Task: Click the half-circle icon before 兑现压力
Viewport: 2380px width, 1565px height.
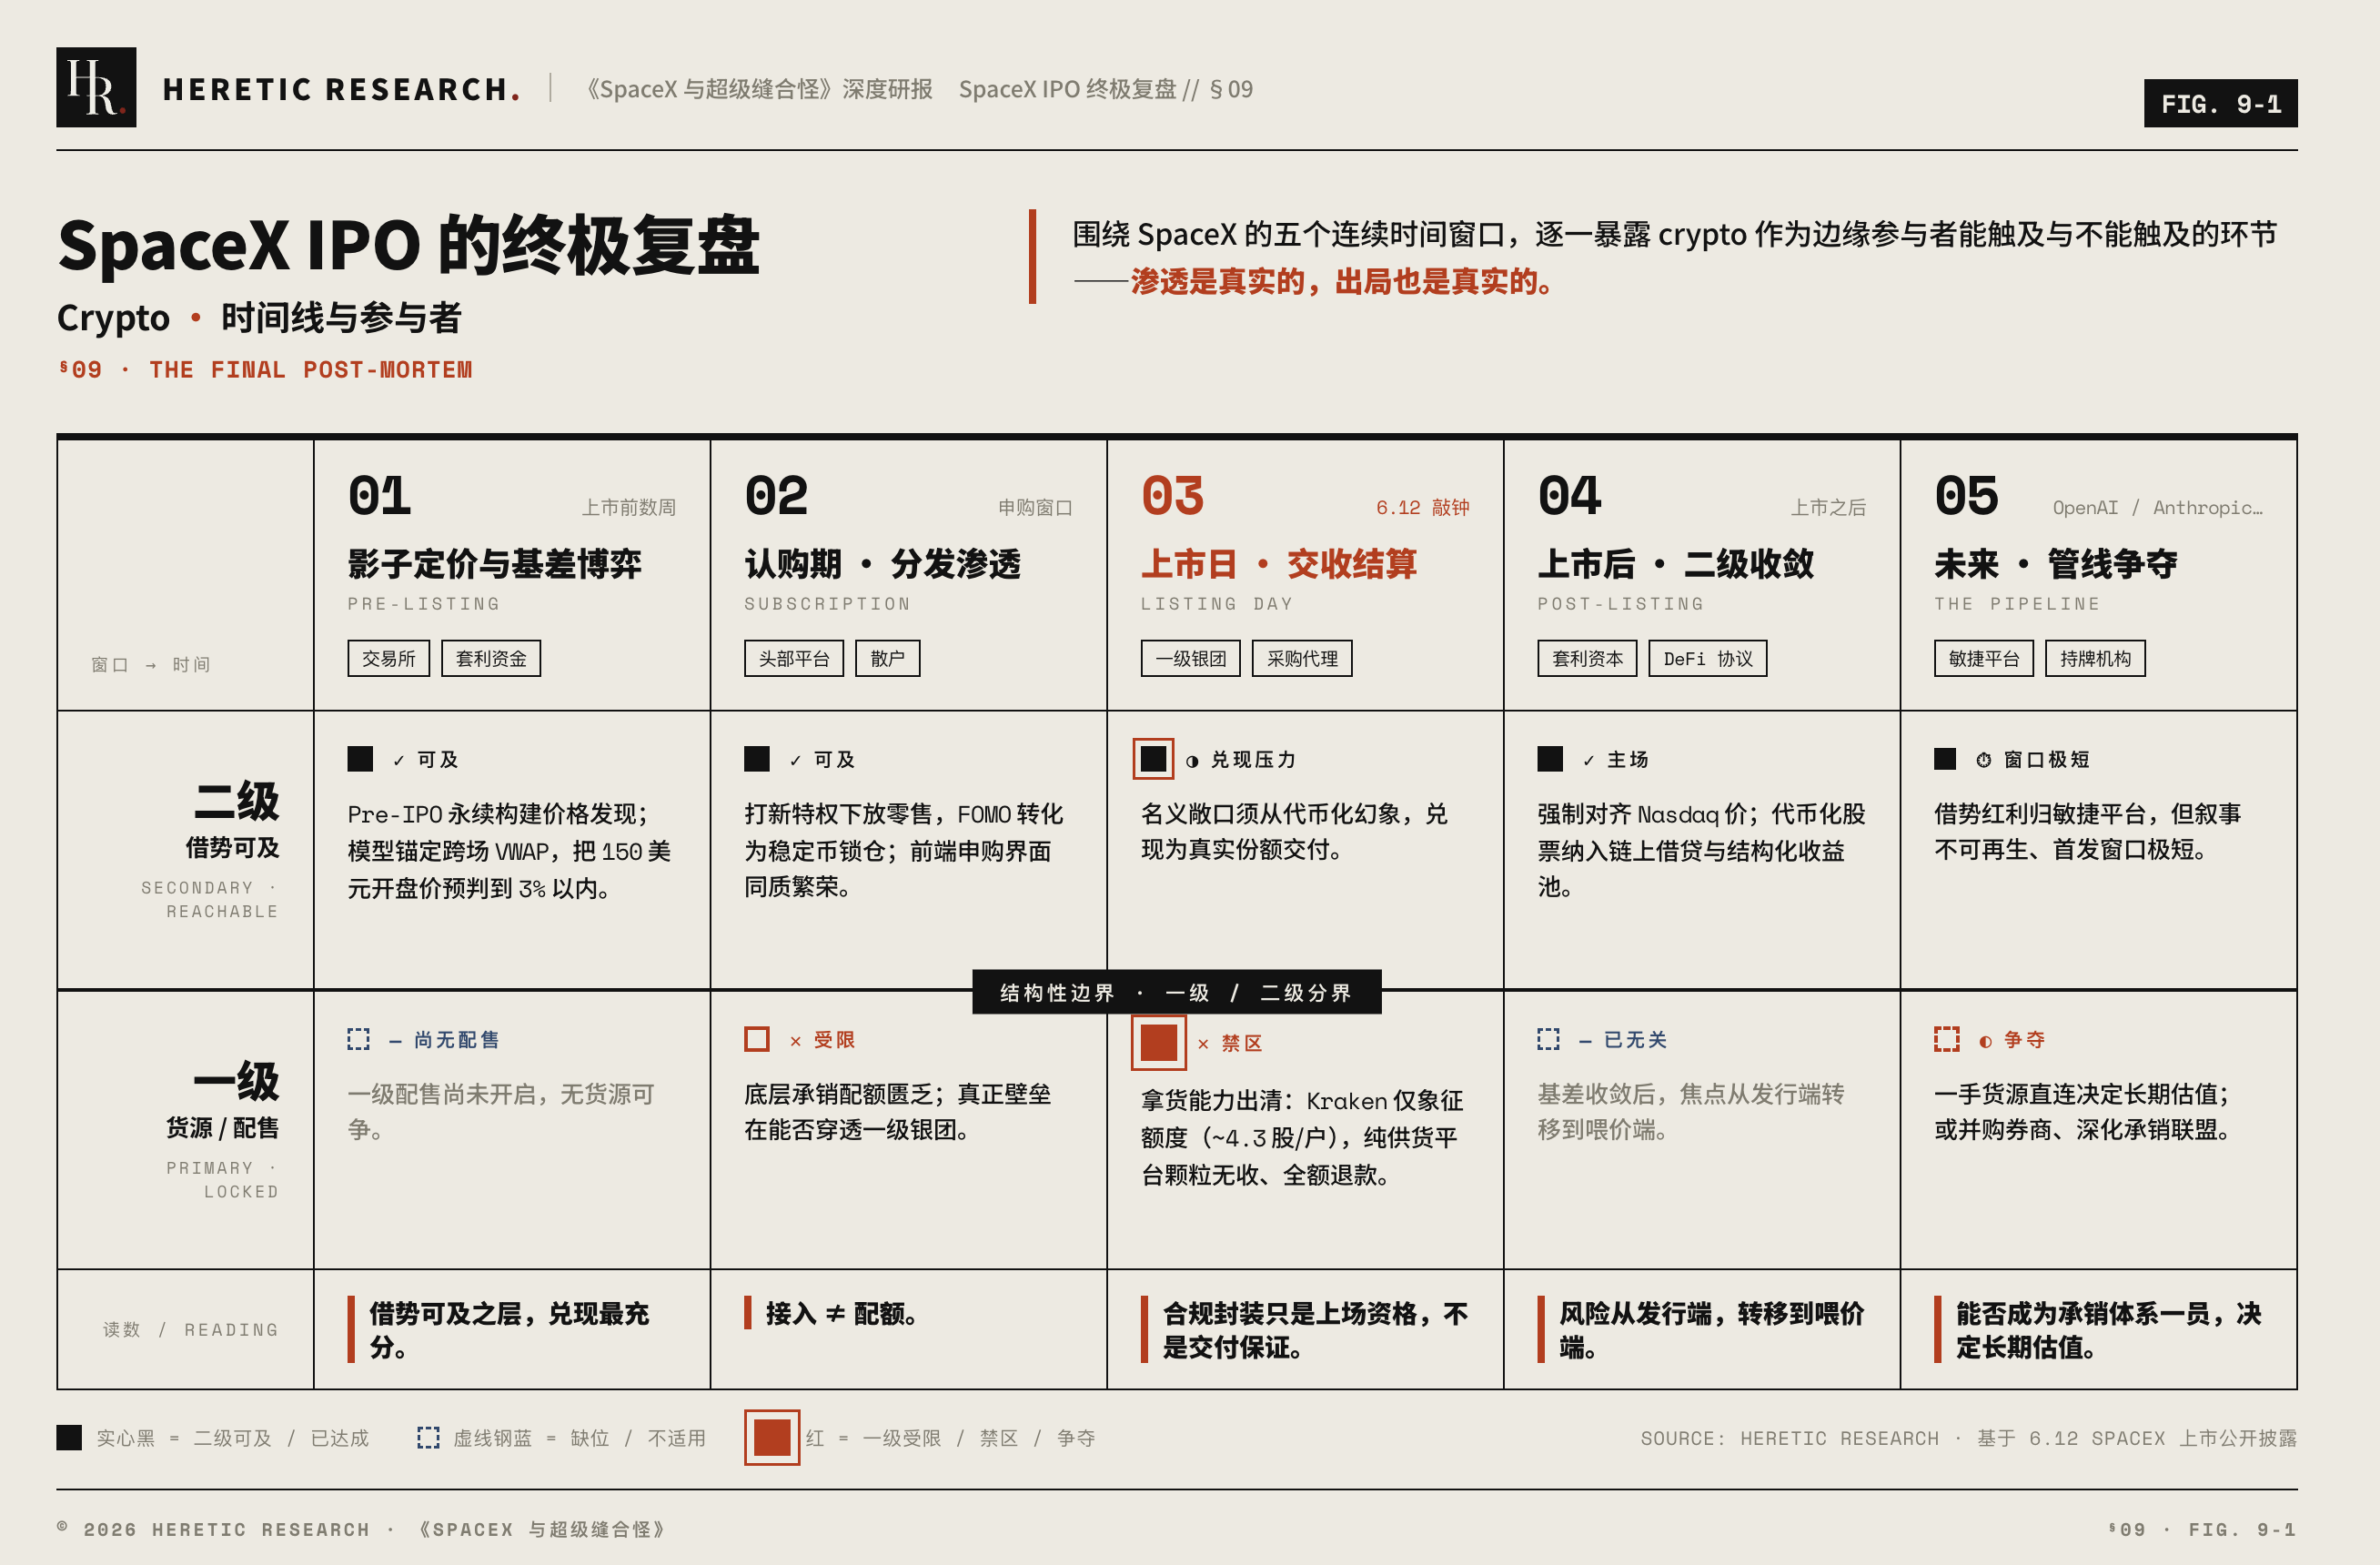Action: coord(1192,761)
